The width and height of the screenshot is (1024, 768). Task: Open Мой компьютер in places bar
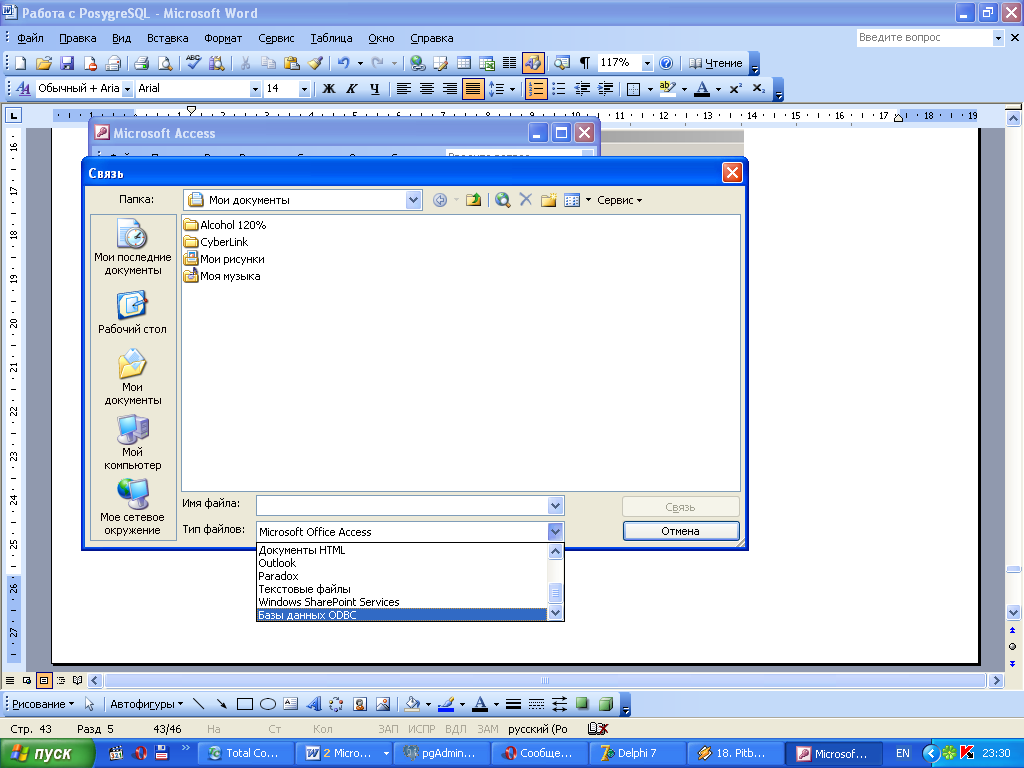pos(133,443)
